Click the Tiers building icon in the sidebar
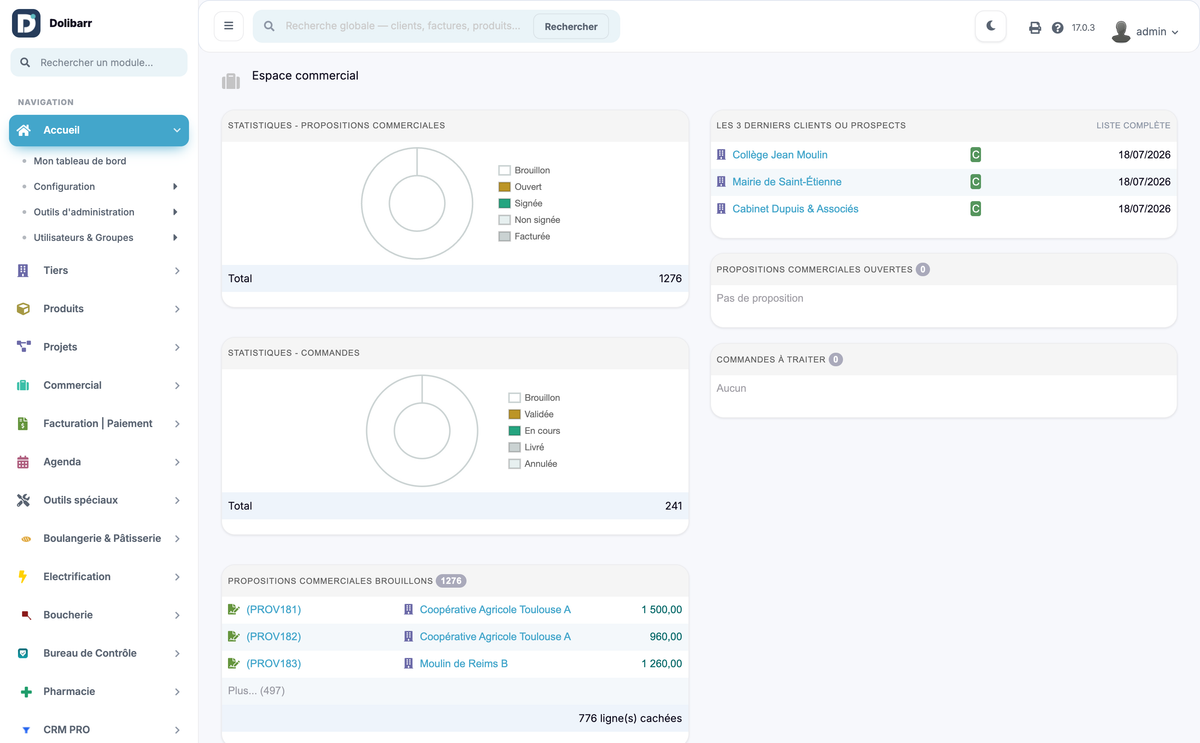Screen dimensions: 1200x743 (23, 271)
